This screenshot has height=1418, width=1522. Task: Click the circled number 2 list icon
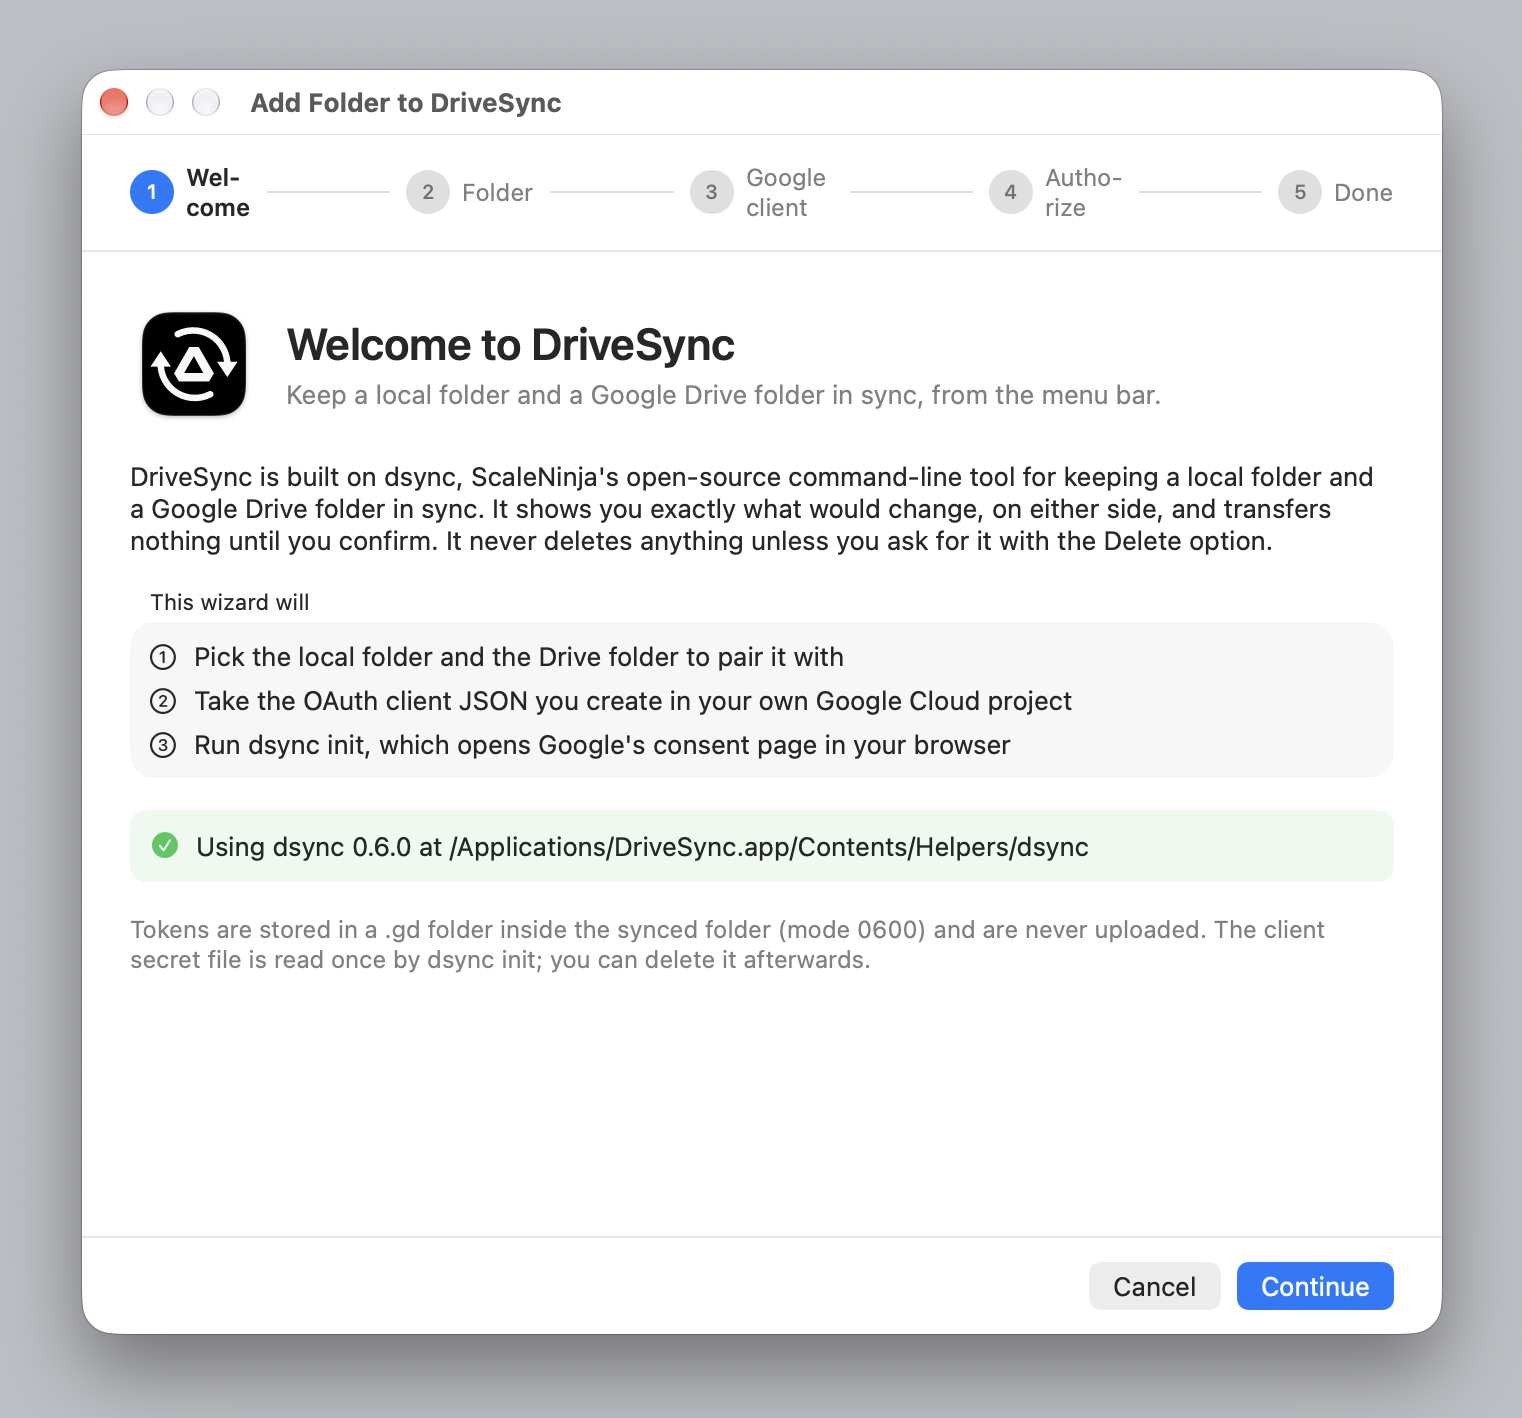163,701
